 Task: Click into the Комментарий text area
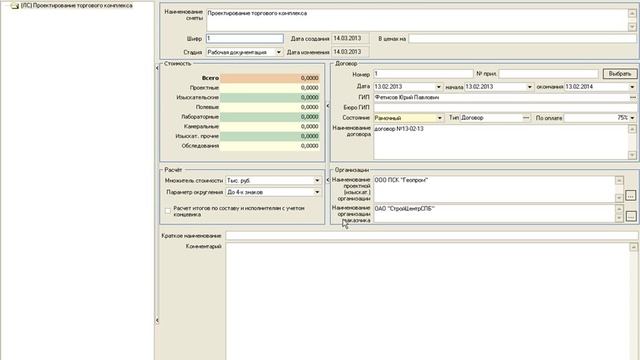pyautogui.click(x=427, y=301)
